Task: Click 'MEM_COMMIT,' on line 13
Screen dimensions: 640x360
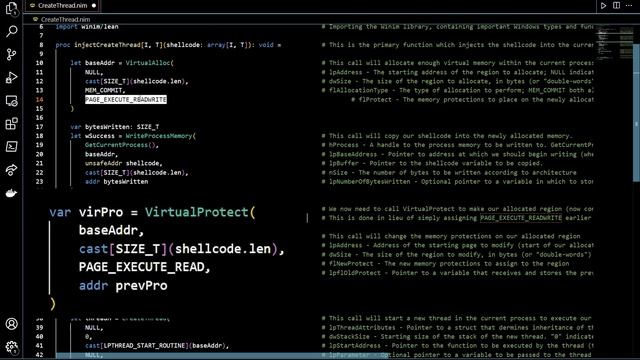Action: [x=105, y=90]
